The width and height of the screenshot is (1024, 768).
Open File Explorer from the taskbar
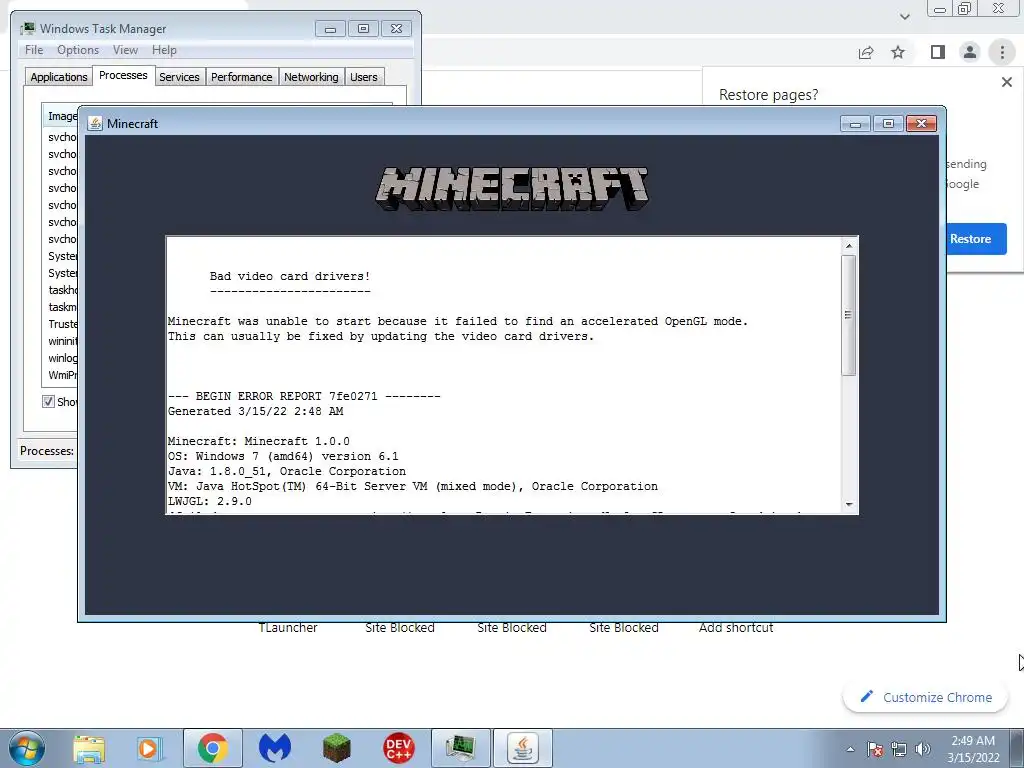point(89,749)
